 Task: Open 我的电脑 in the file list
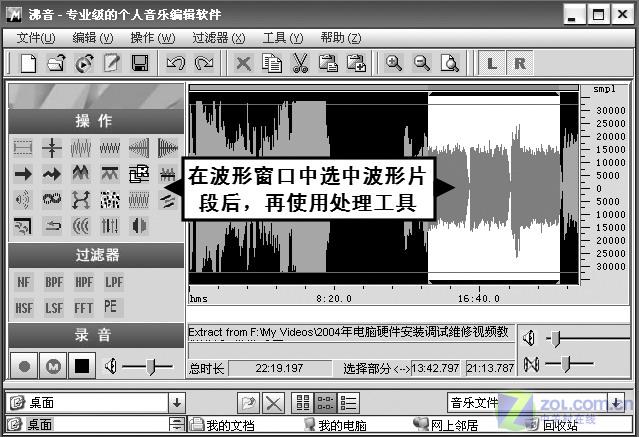tap(335, 425)
